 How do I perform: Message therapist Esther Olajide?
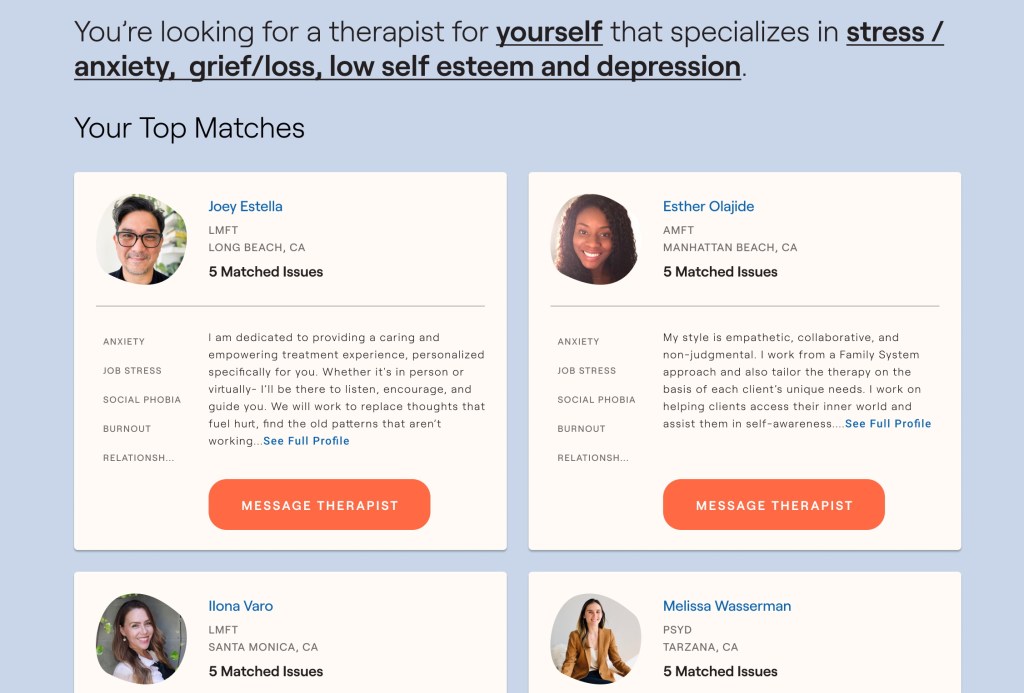point(773,505)
